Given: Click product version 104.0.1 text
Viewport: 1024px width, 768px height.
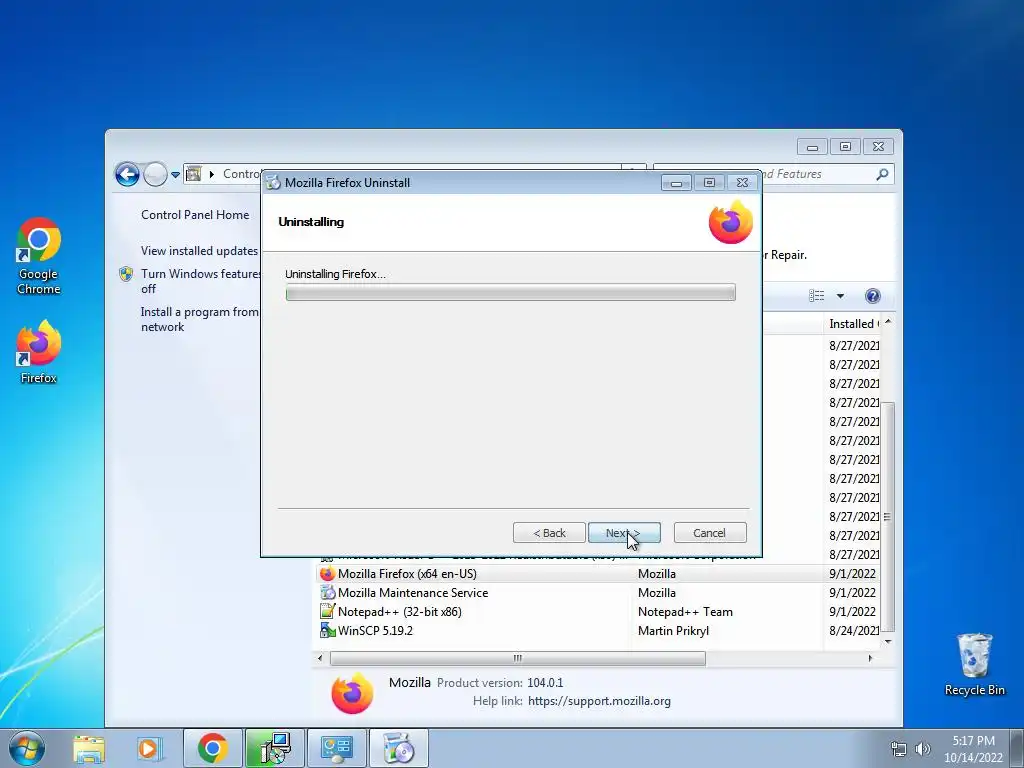Looking at the screenshot, I should tap(545, 682).
